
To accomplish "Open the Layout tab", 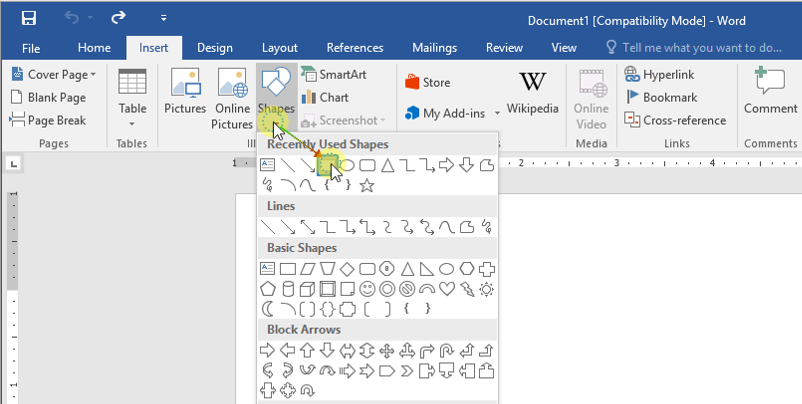I will [x=279, y=48].
